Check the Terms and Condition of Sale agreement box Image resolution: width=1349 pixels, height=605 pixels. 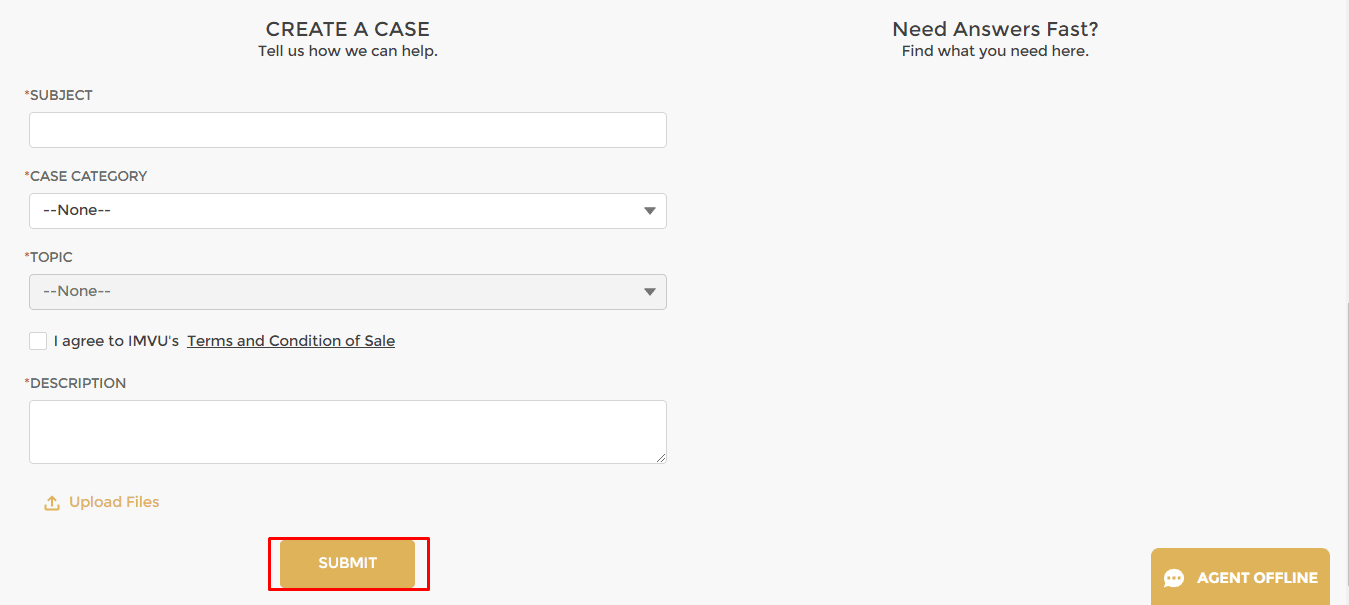pos(37,340)
